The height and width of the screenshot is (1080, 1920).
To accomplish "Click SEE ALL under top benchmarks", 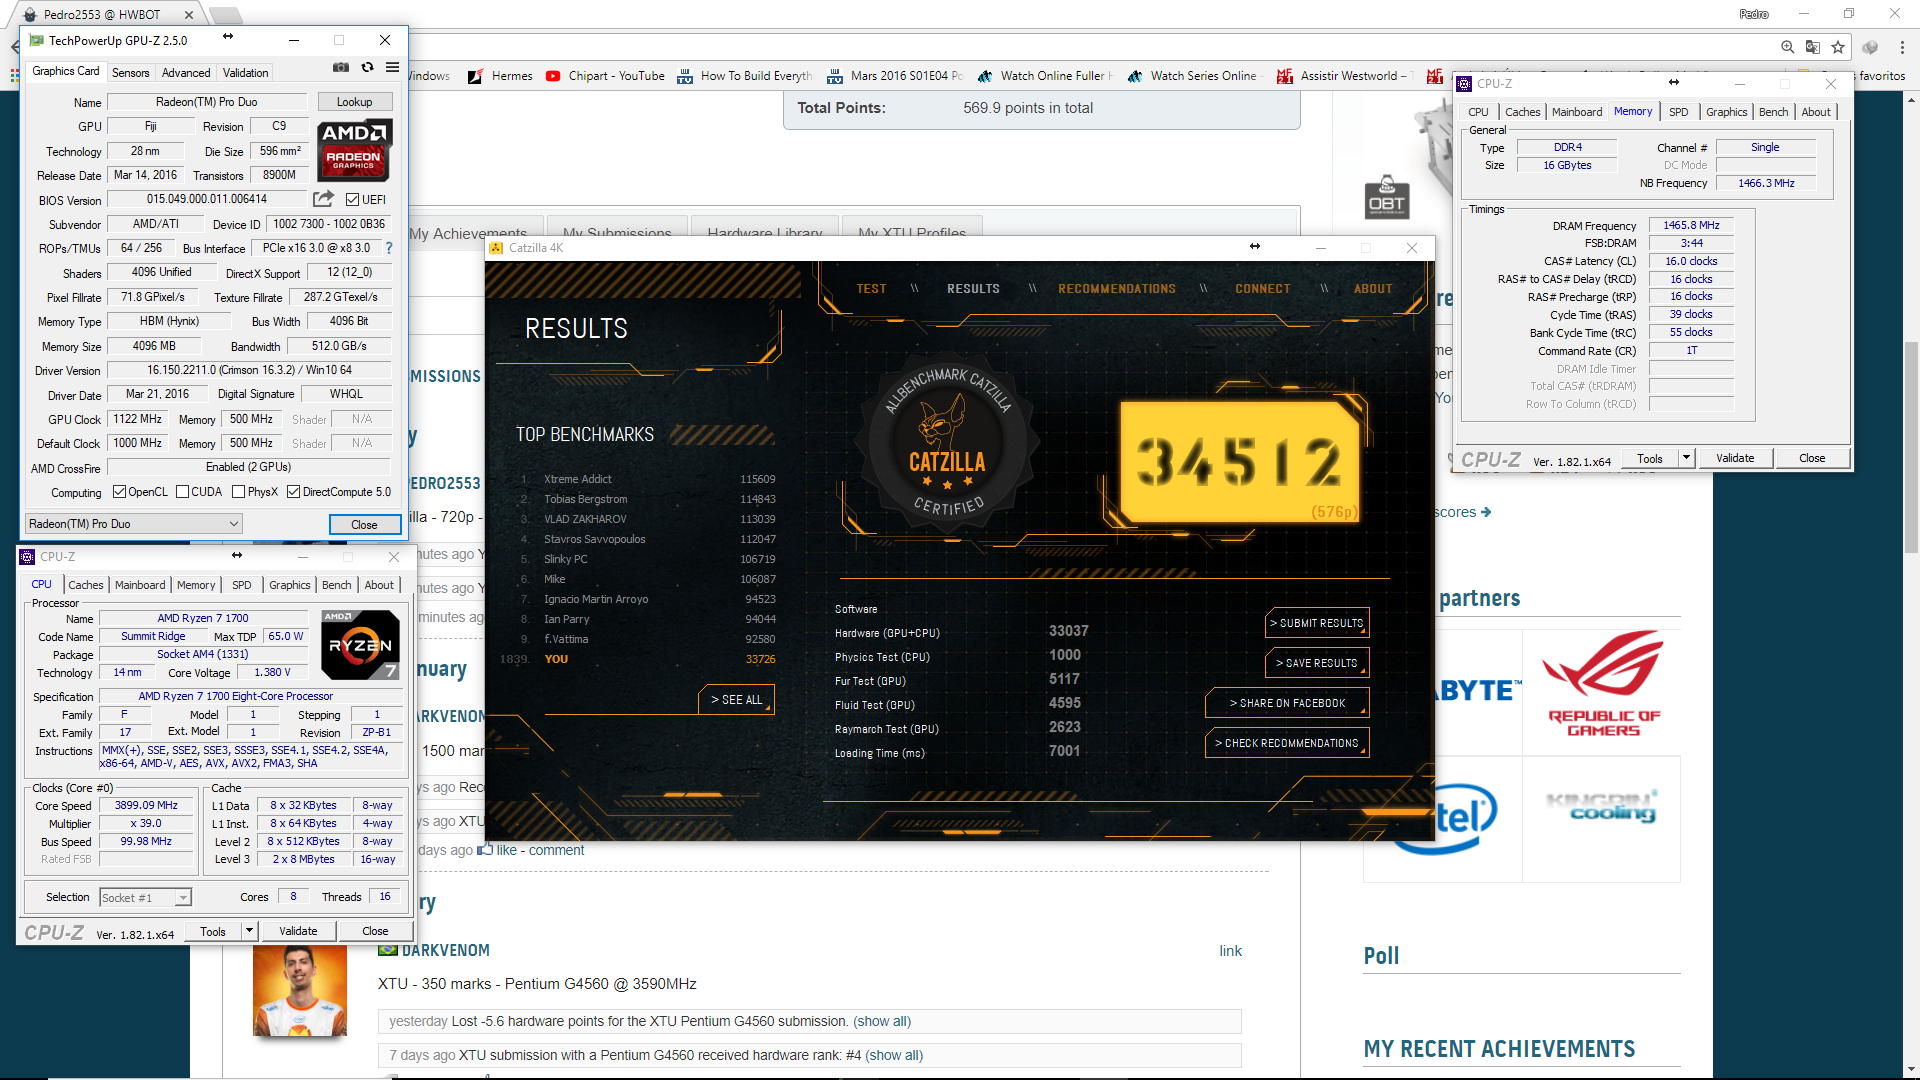I will (x=736, y=700).
